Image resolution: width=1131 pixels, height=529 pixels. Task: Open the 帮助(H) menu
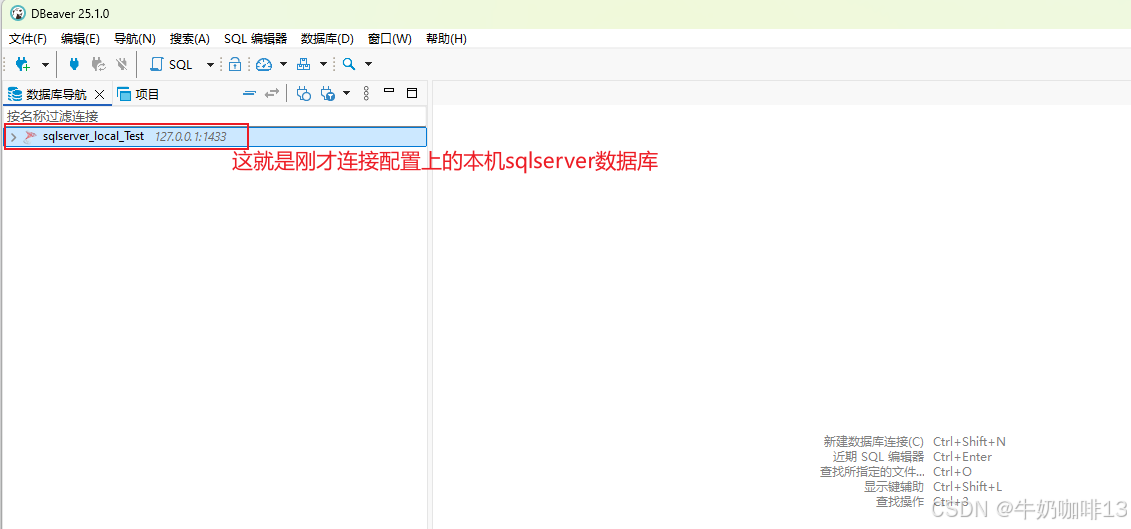(x=446, y=38)
